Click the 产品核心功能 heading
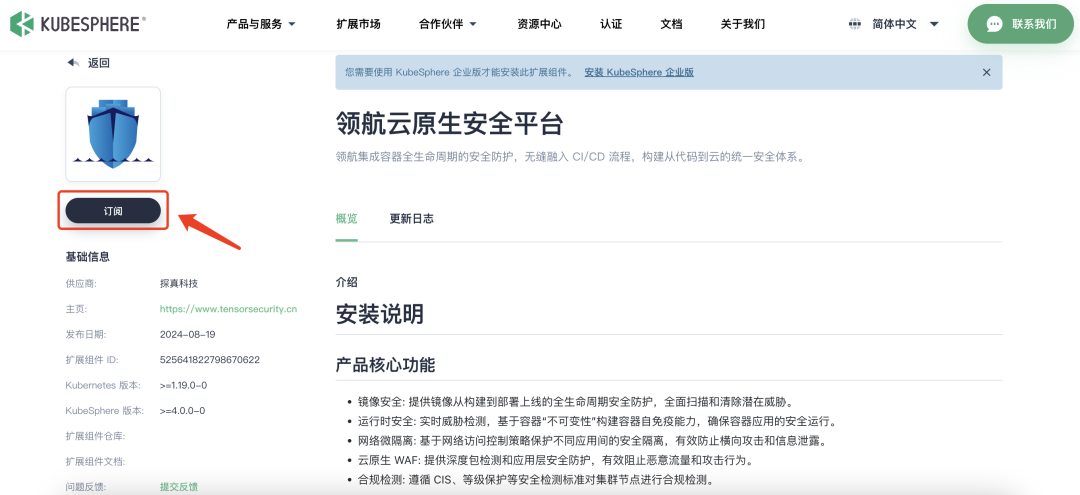This screenshot has height=495, width=1080. (x=385, y=364)
